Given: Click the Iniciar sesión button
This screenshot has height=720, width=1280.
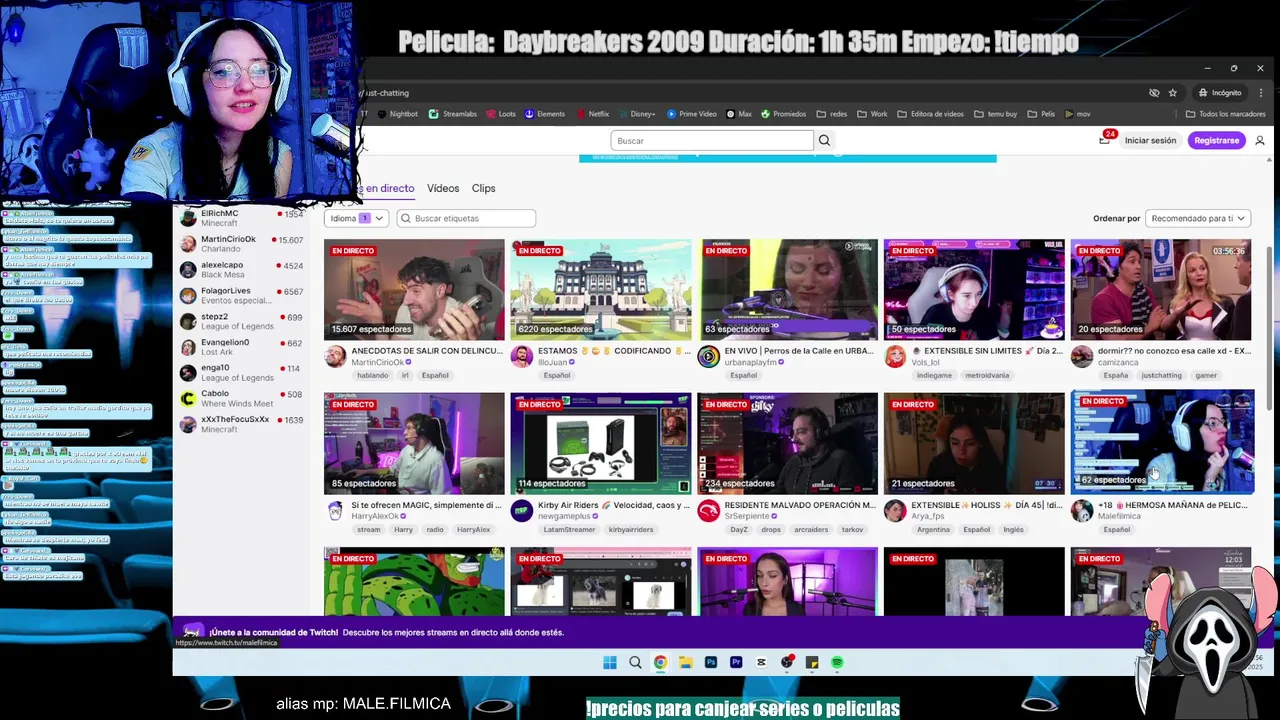Looking at the screenshot, I should 1150,141.
